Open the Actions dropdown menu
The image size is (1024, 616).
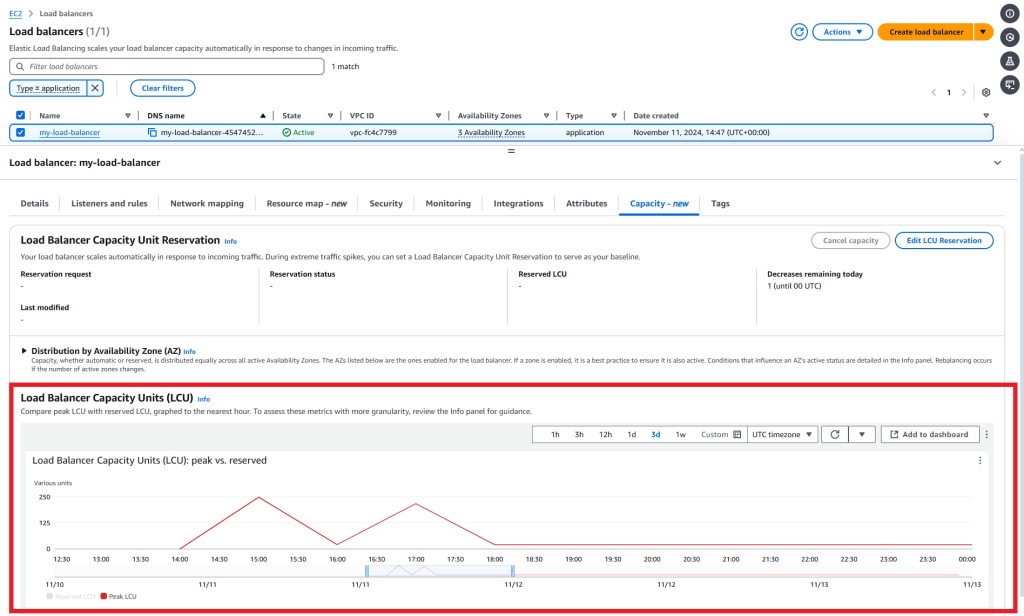tap(842, 31)
